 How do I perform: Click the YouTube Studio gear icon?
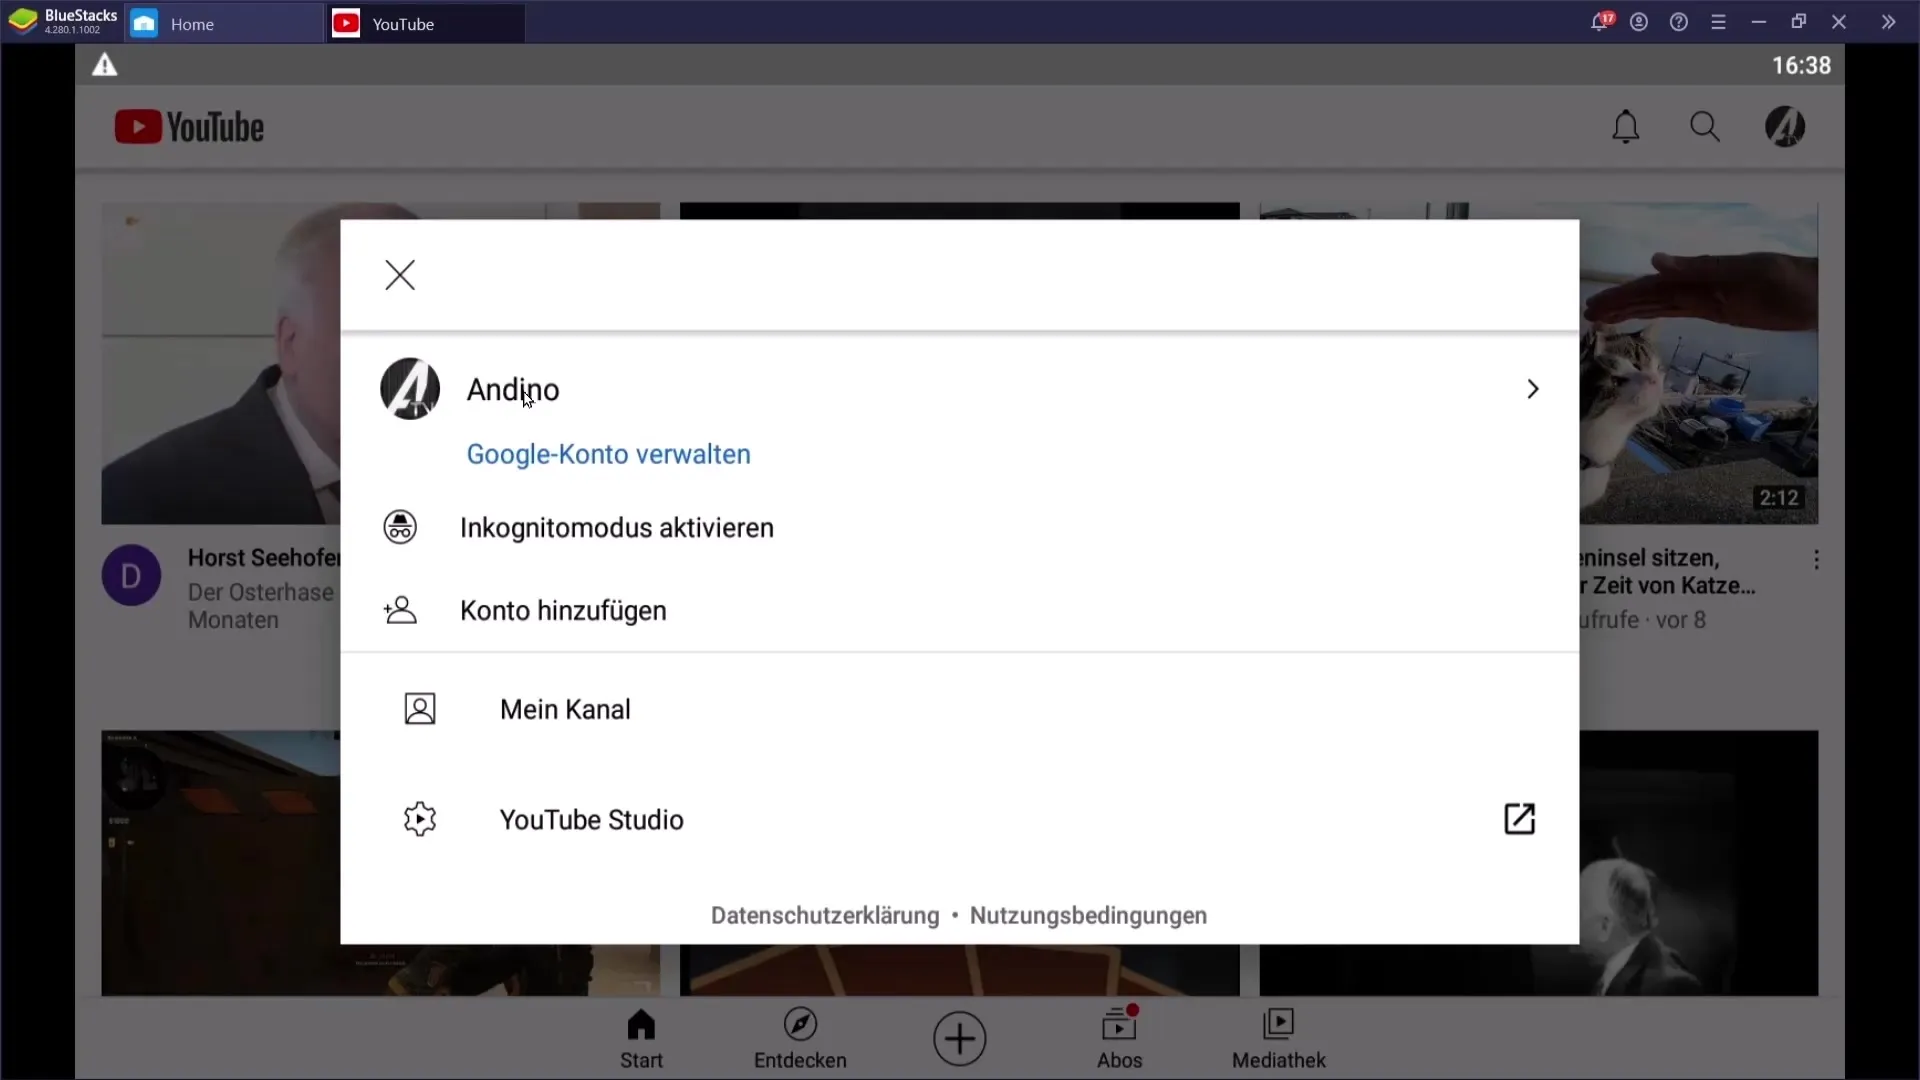click(420, 819)
